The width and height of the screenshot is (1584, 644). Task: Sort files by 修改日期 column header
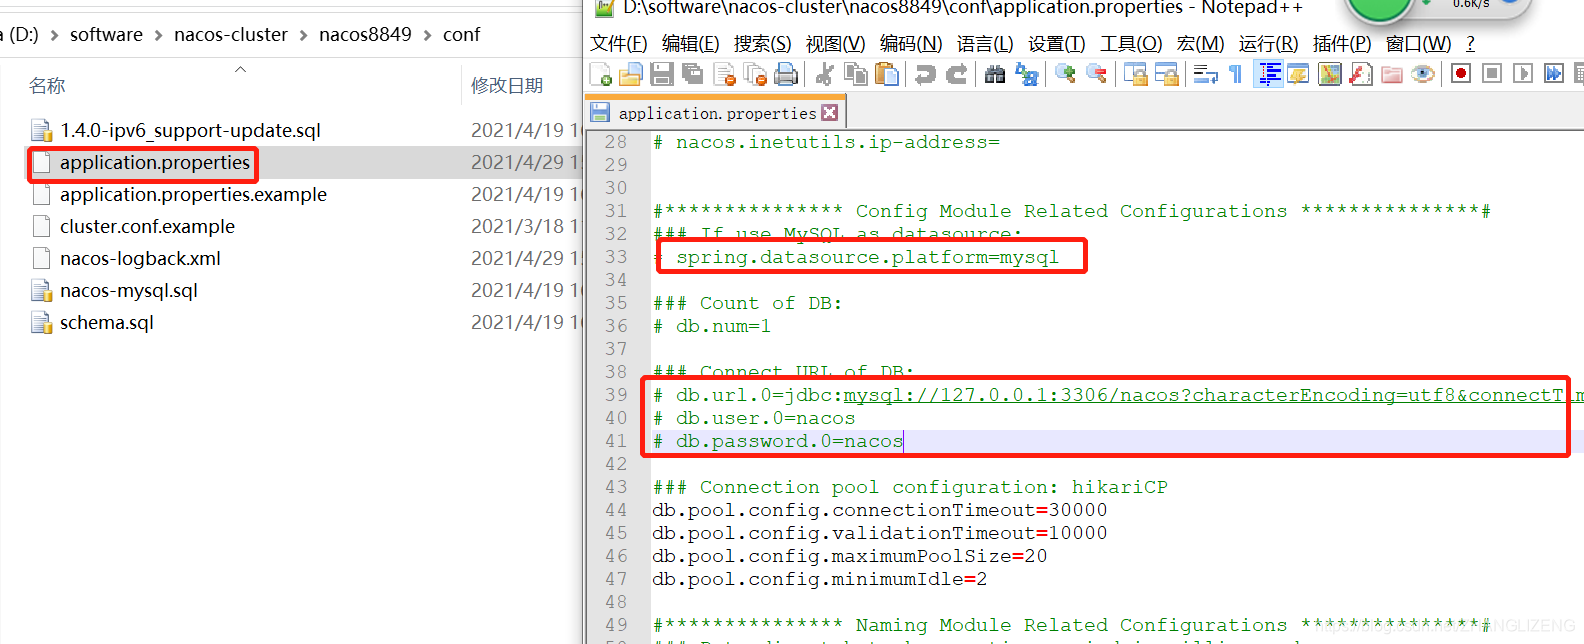point(507,86)
